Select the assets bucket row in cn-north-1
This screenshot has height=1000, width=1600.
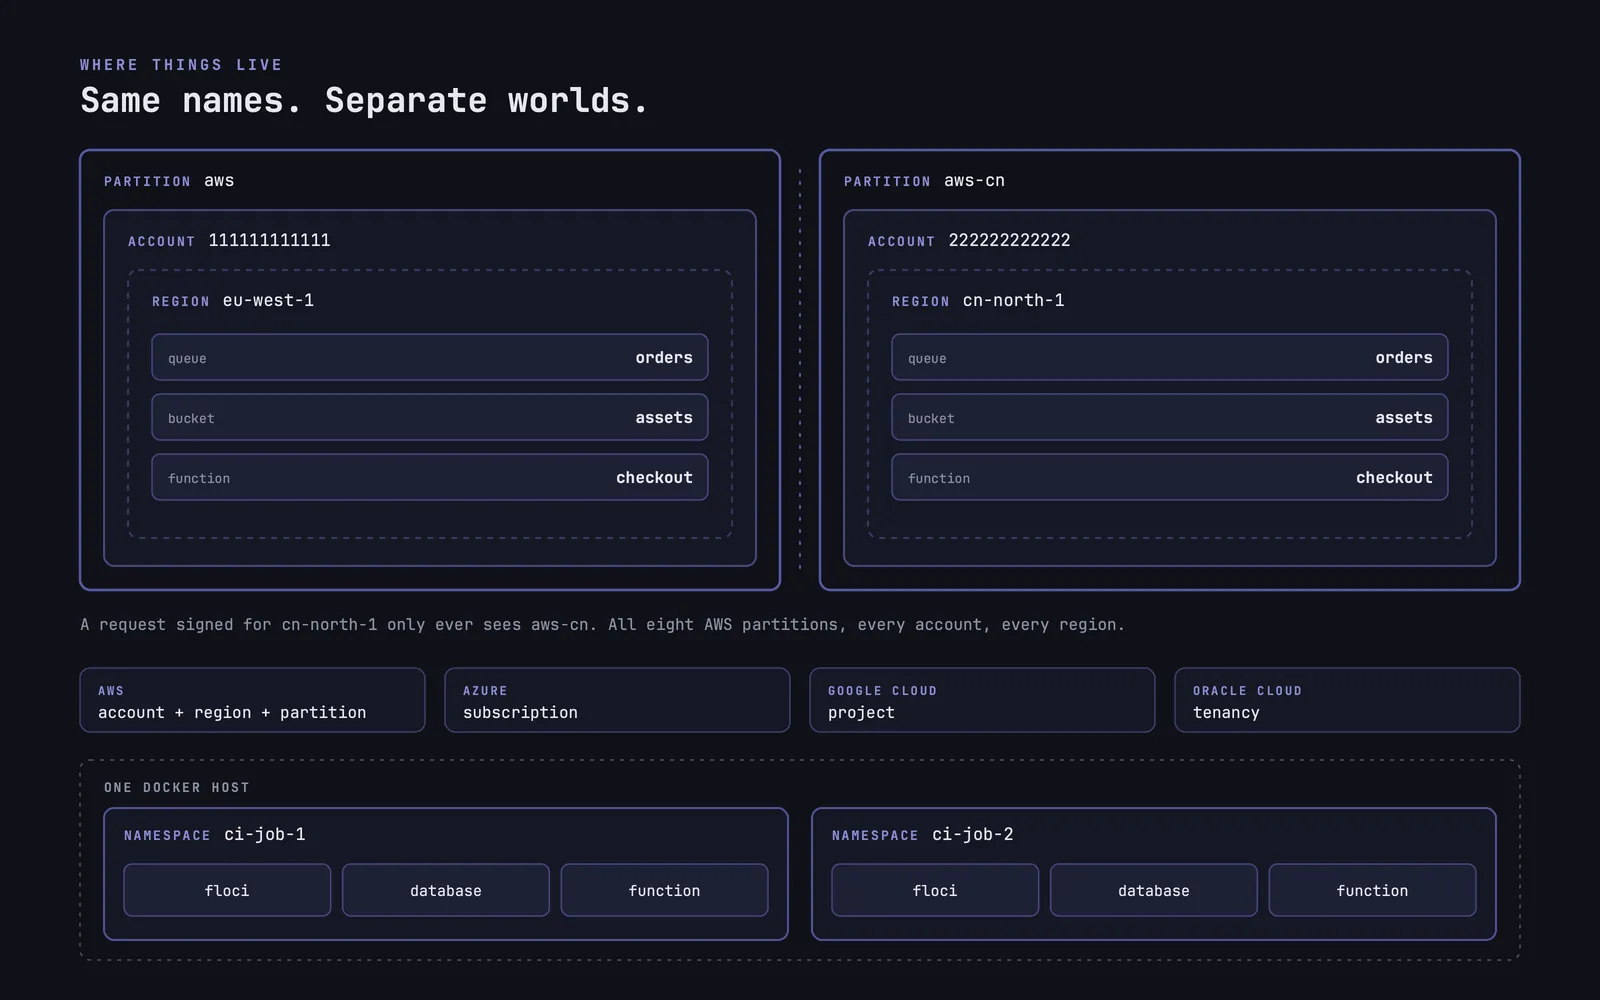1170,417
